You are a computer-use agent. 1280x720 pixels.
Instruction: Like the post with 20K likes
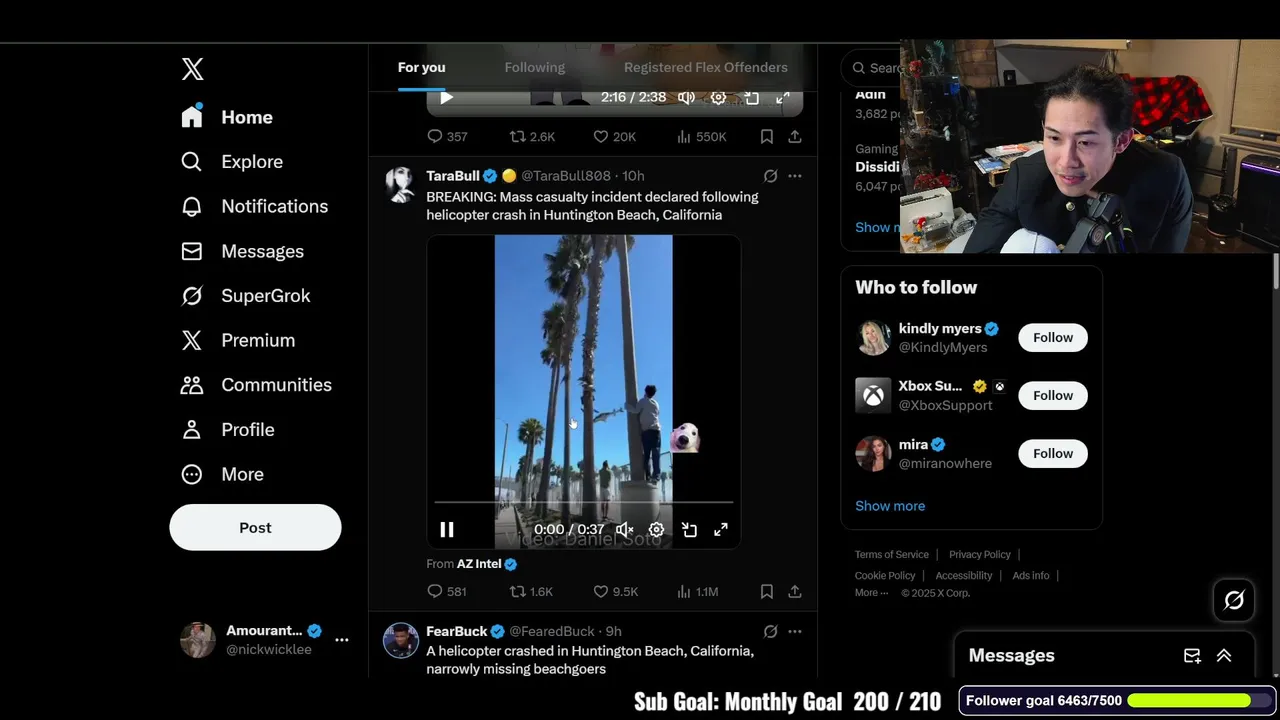click(x=614, y=136)
